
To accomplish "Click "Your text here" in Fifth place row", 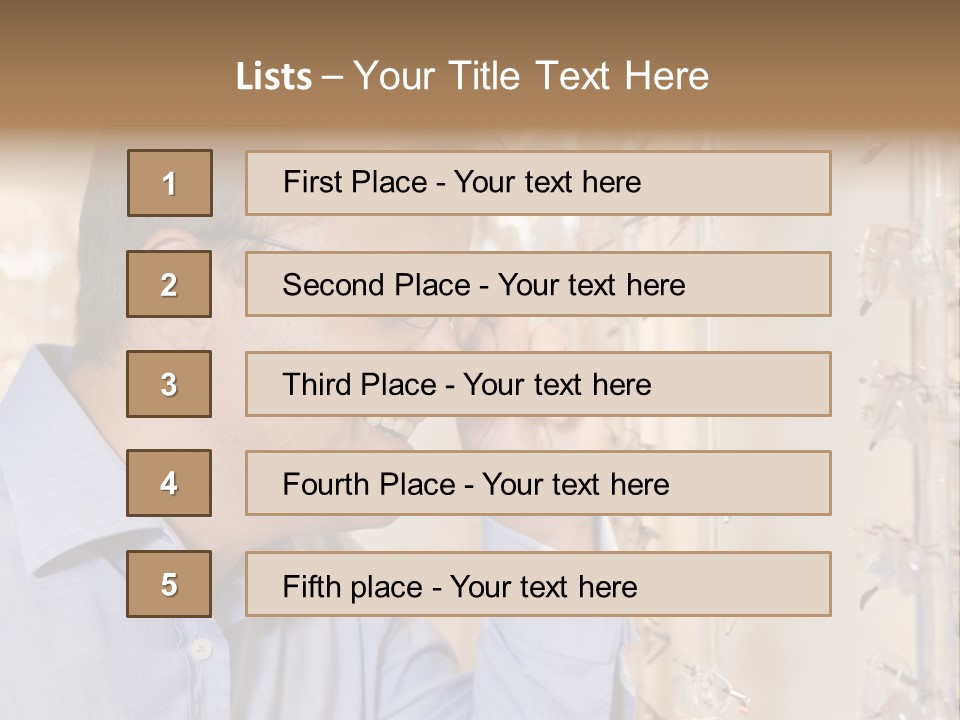I will (x=543, y=586).
